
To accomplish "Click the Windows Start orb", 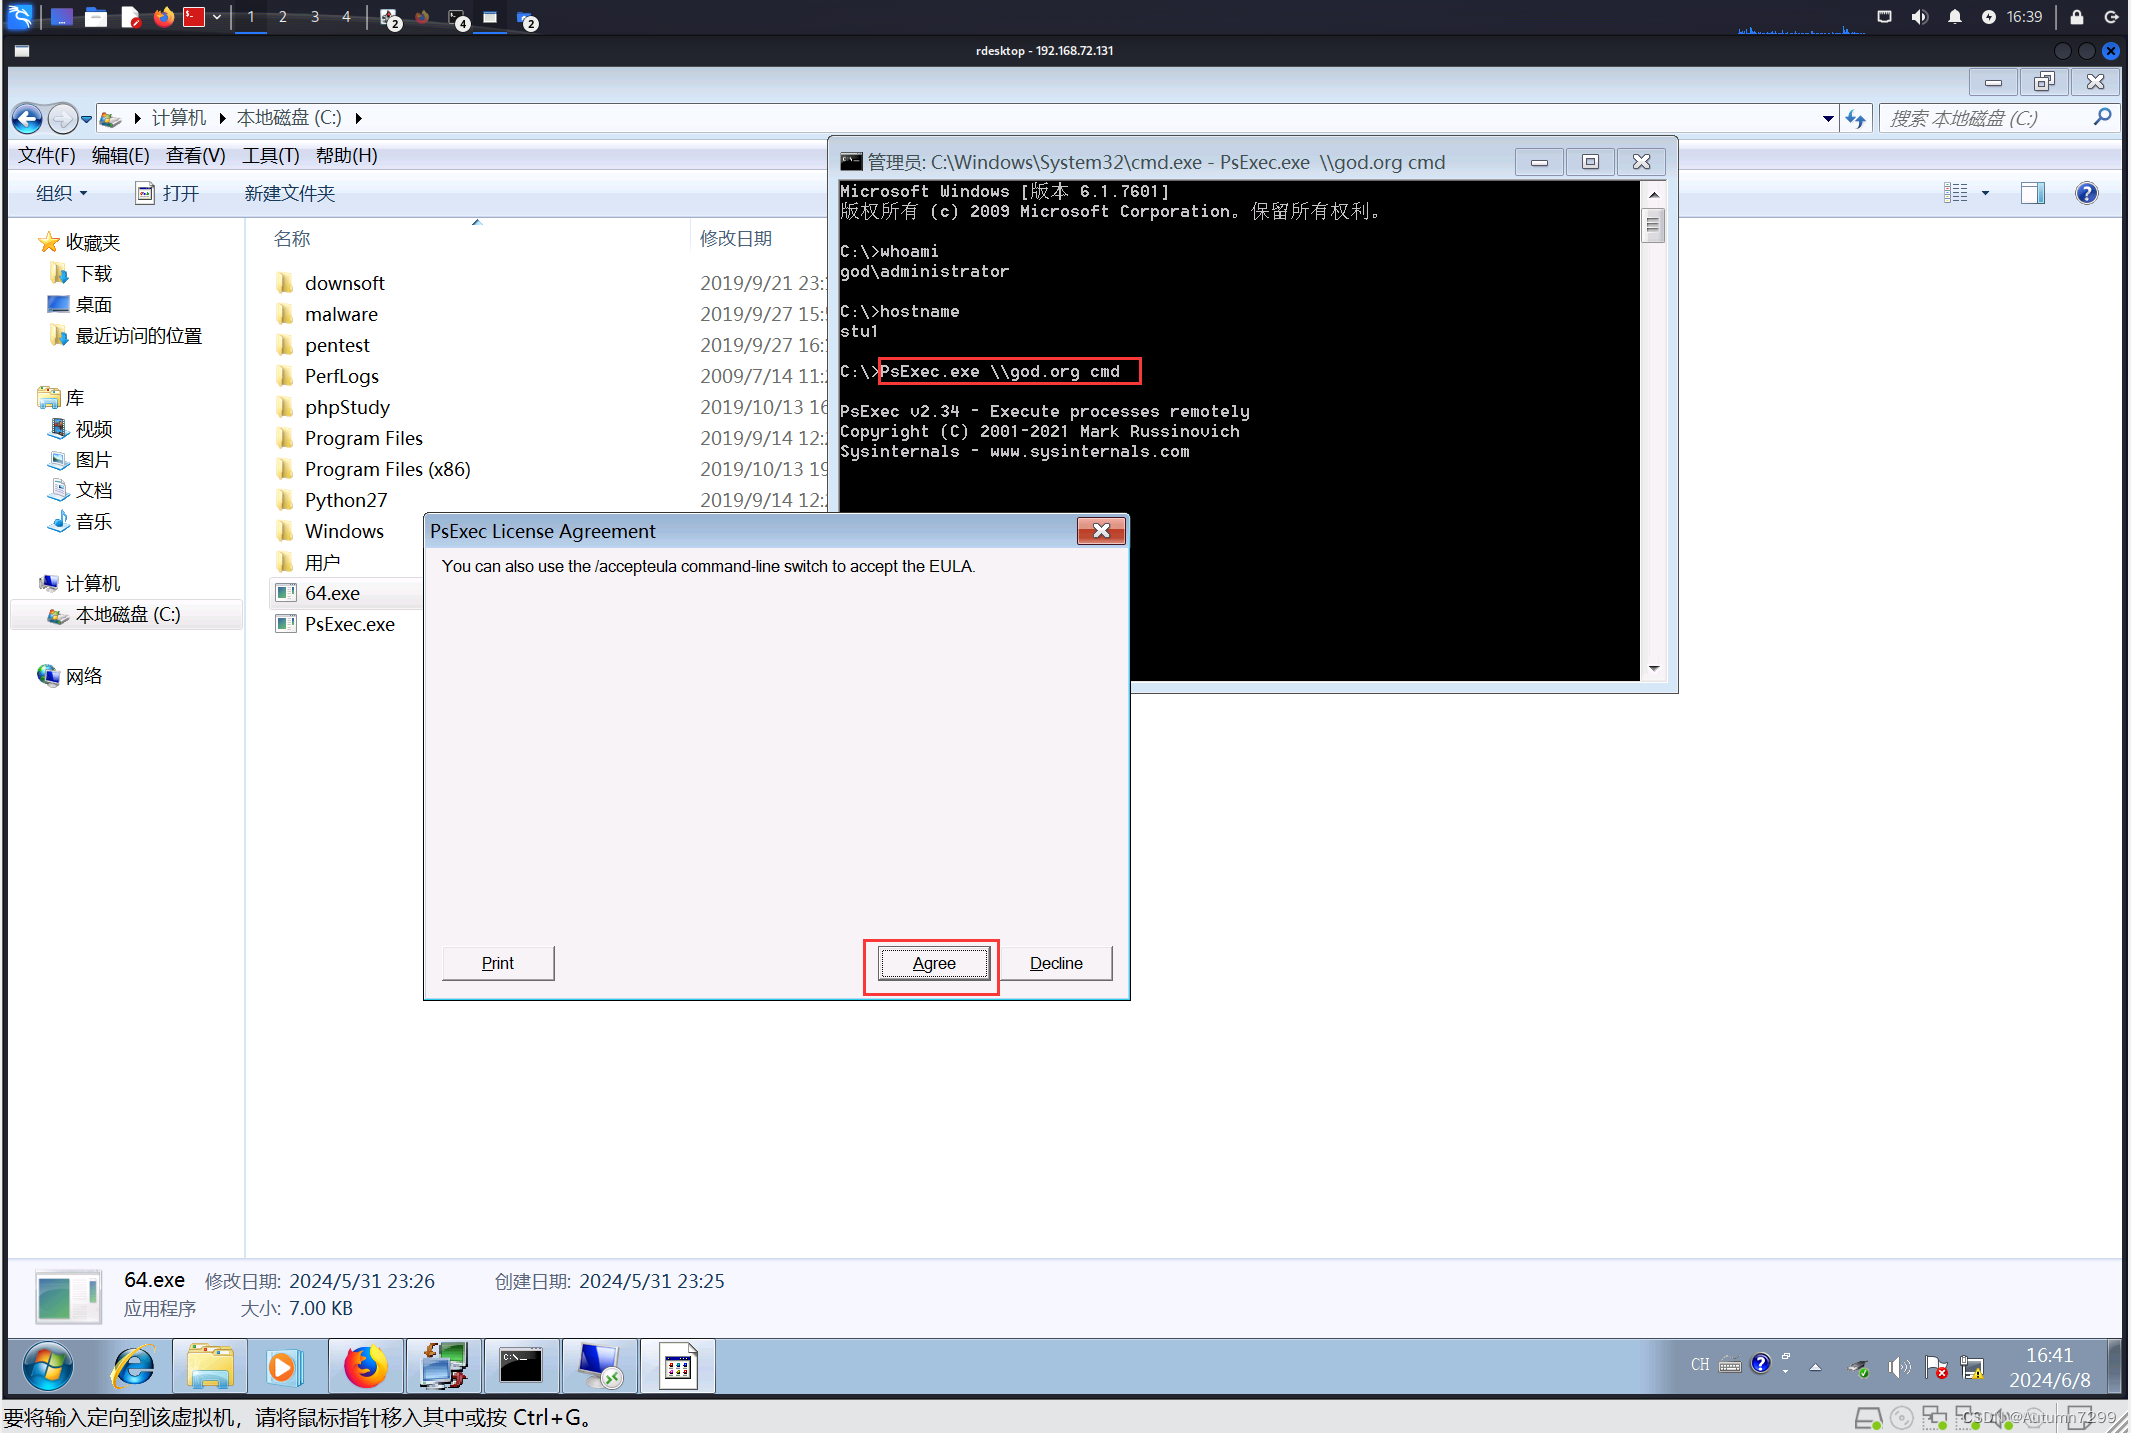I will [x=47, y=1366].
